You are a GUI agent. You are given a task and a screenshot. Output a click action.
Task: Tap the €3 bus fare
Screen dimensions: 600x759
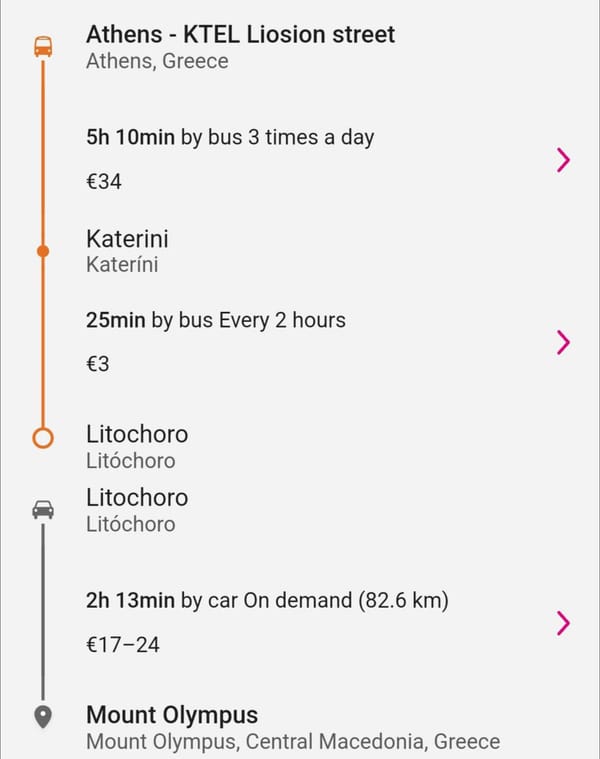coord(98,364)
